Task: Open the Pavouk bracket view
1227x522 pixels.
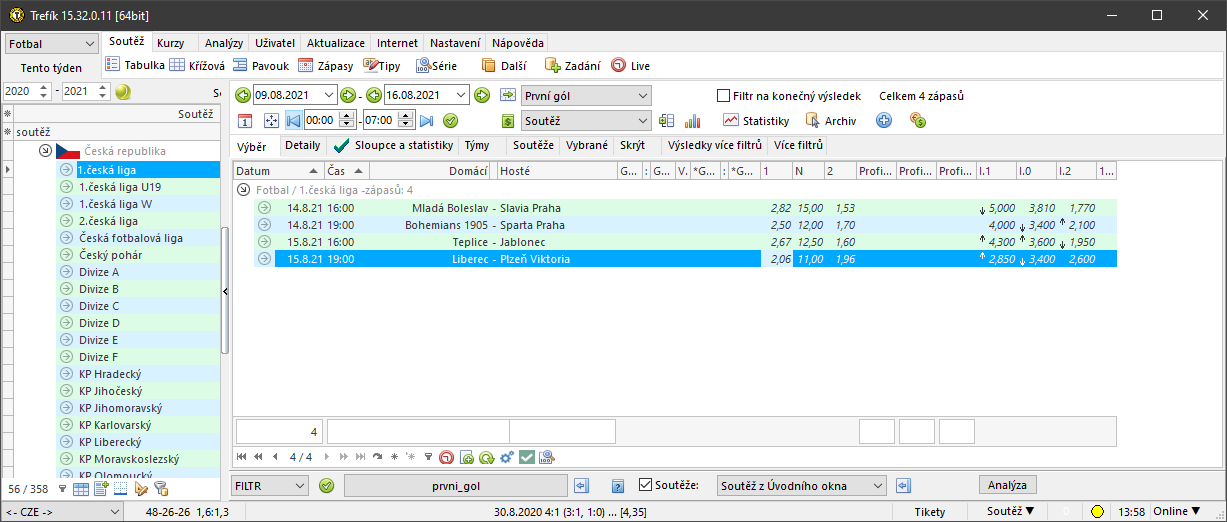Action: [x=261, y=65]
